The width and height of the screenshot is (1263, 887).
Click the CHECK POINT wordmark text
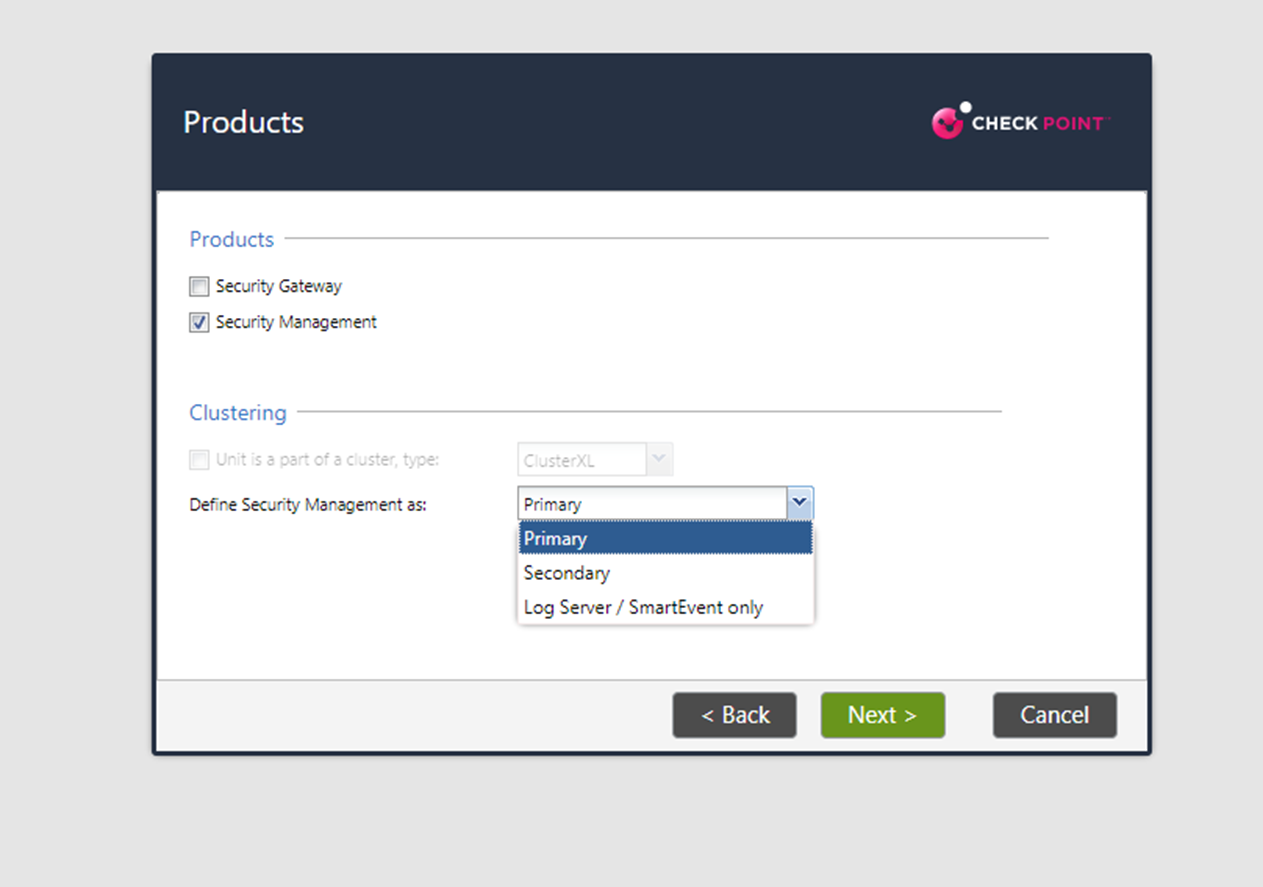pos(1038,124)
